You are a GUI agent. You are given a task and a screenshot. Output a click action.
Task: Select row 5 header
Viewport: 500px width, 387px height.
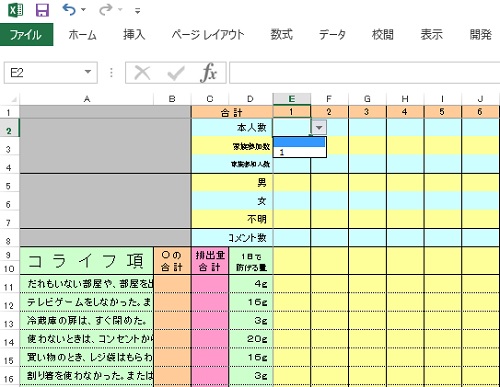tap(9, 183)
